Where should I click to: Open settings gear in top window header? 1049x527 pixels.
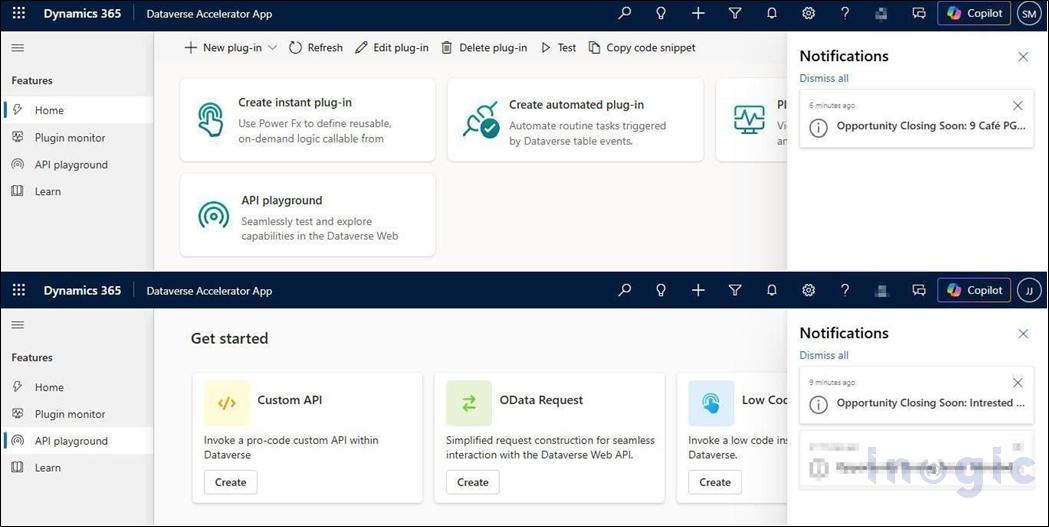pyautogui.click(x=808, y=13)
